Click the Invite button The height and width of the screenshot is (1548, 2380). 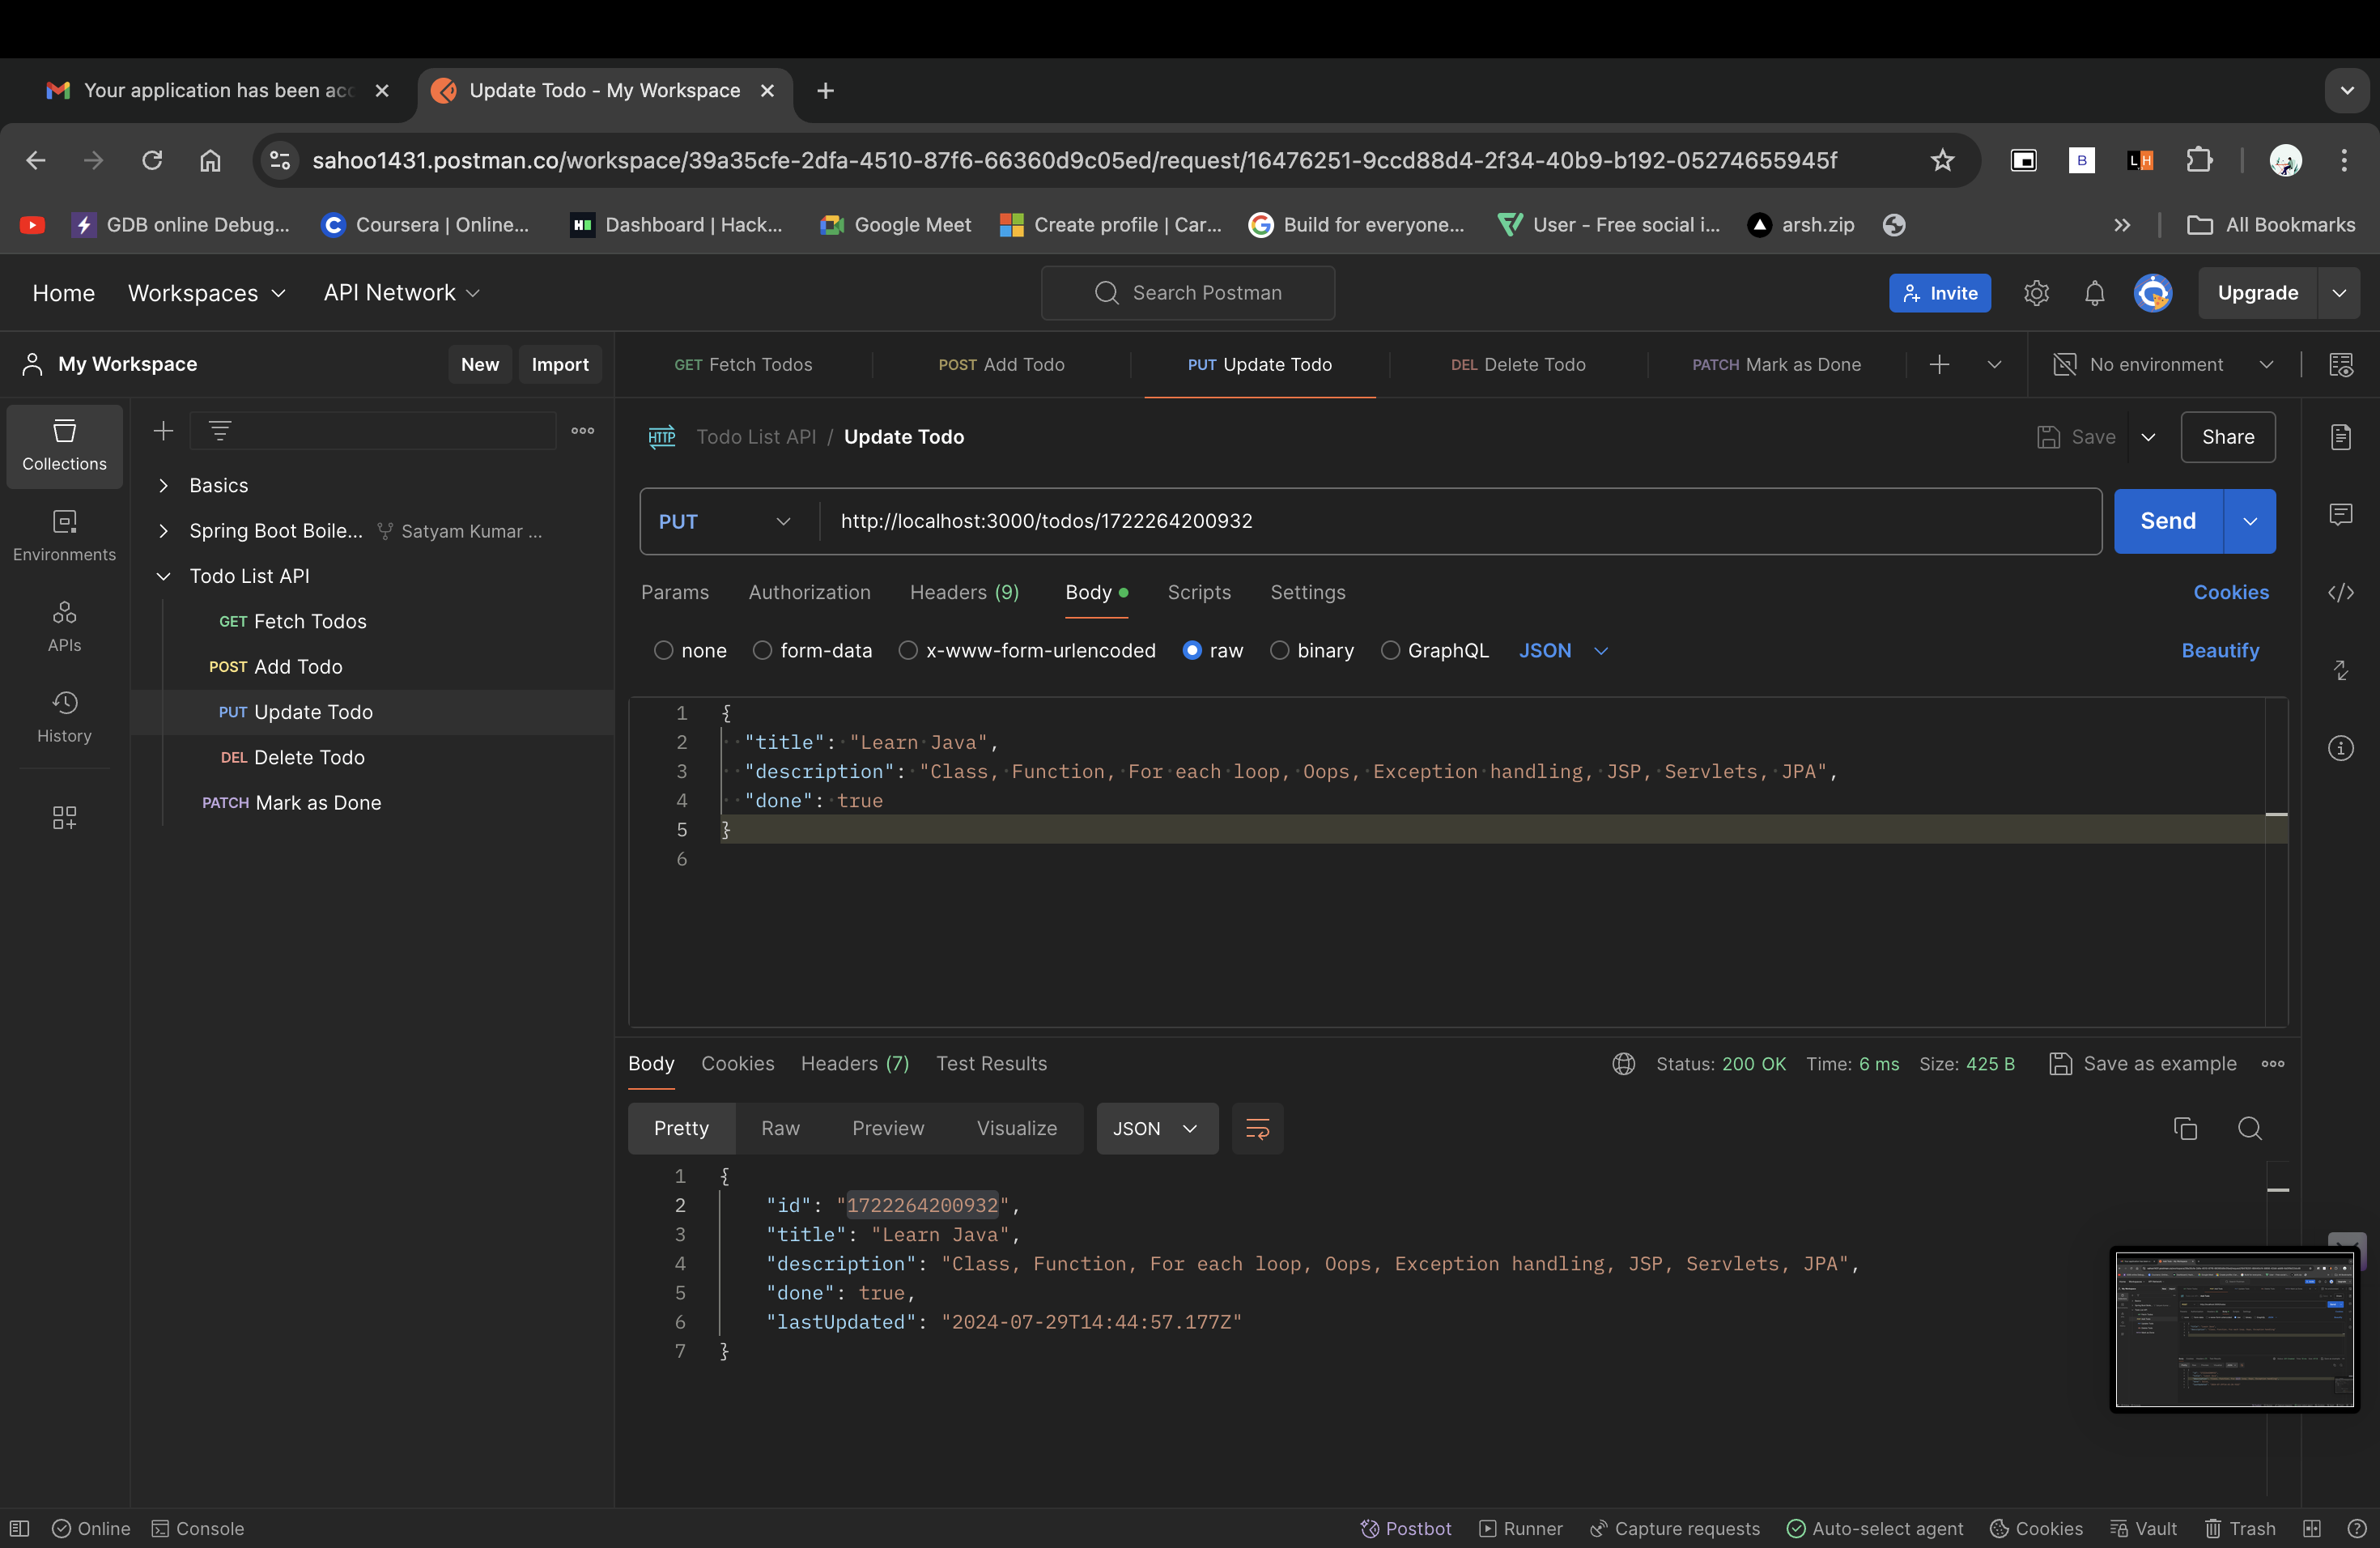[1939, 293]
